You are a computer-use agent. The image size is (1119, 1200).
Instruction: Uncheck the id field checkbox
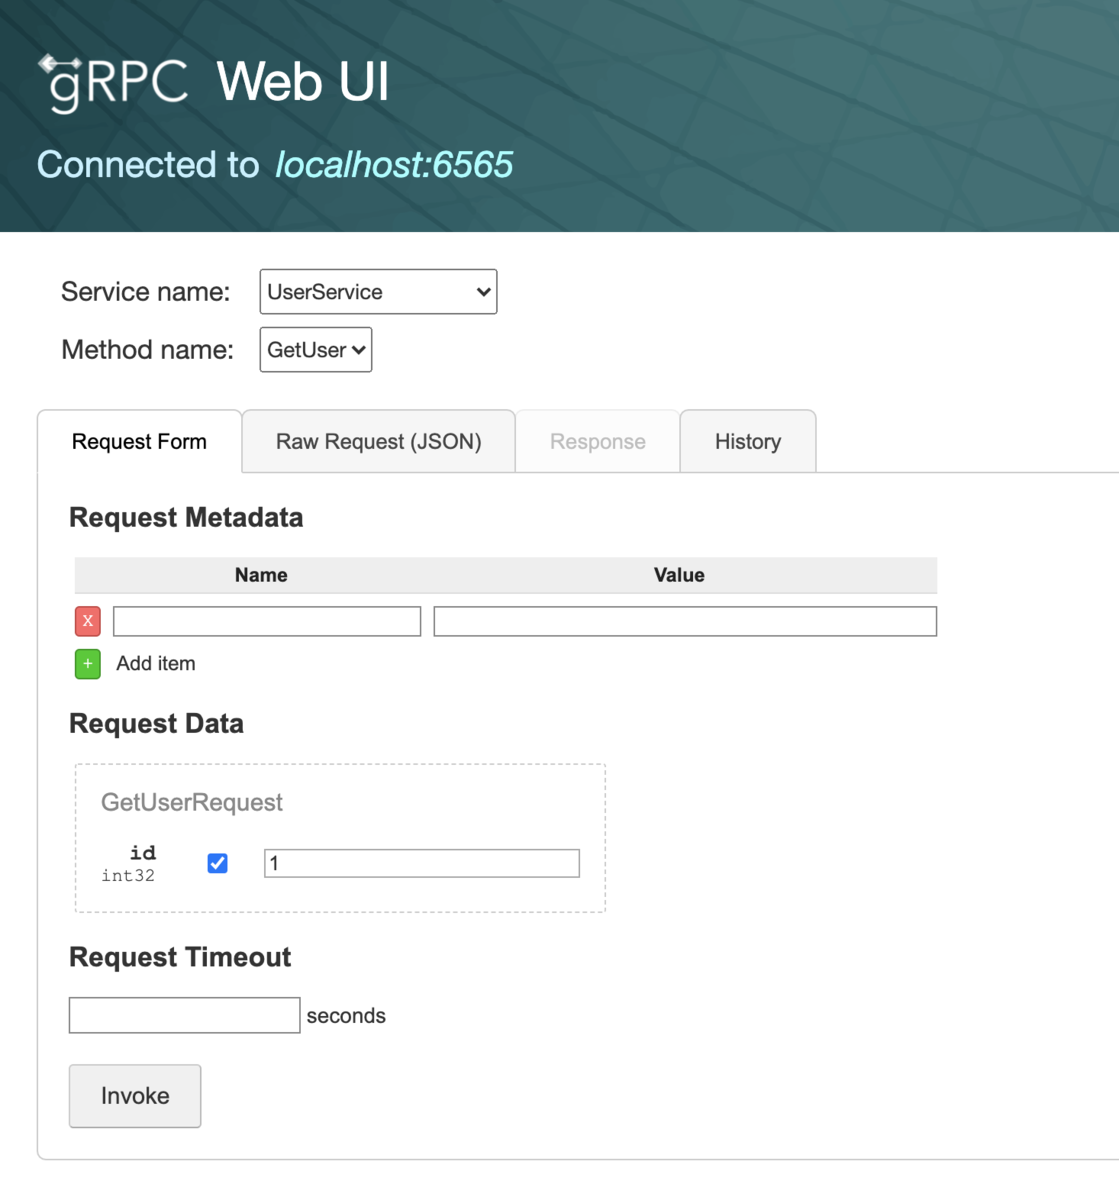[x=217, y=863]
